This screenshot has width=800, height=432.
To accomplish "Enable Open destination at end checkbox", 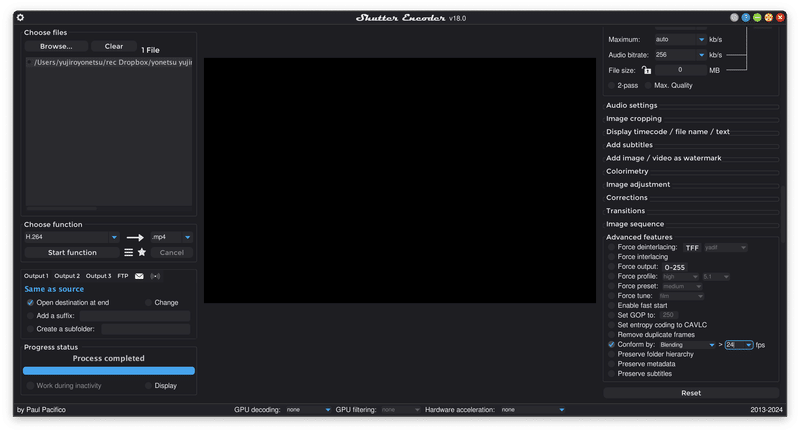I will (30, 302).
